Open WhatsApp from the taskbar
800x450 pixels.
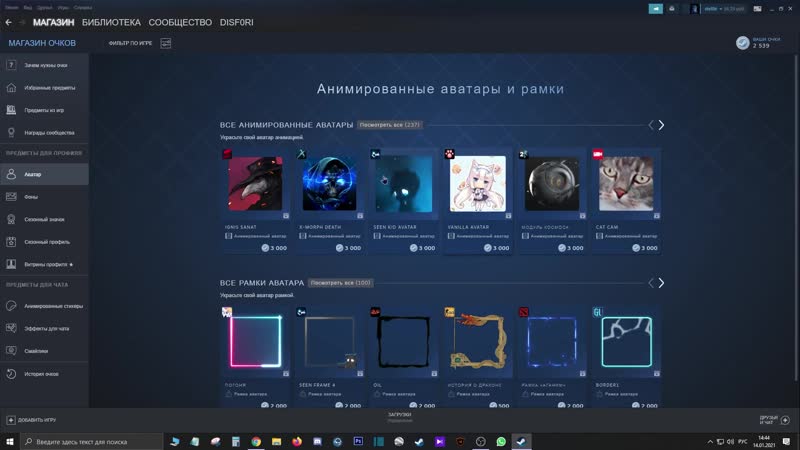tap(501, 442)
